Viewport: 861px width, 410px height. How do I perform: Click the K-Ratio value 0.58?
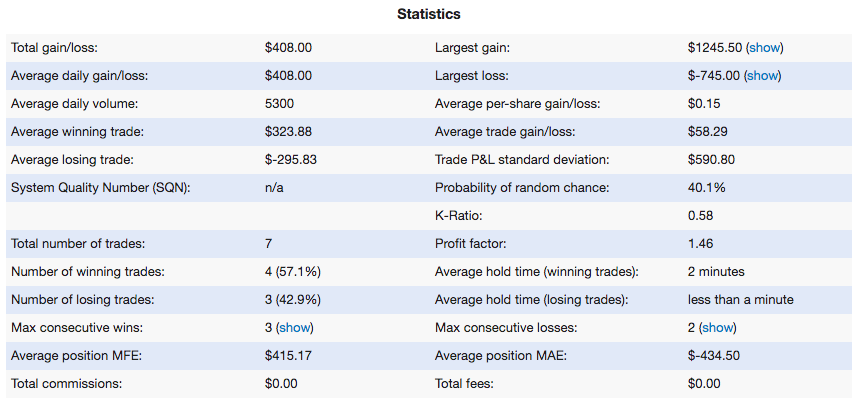click(x=700, y=216)
